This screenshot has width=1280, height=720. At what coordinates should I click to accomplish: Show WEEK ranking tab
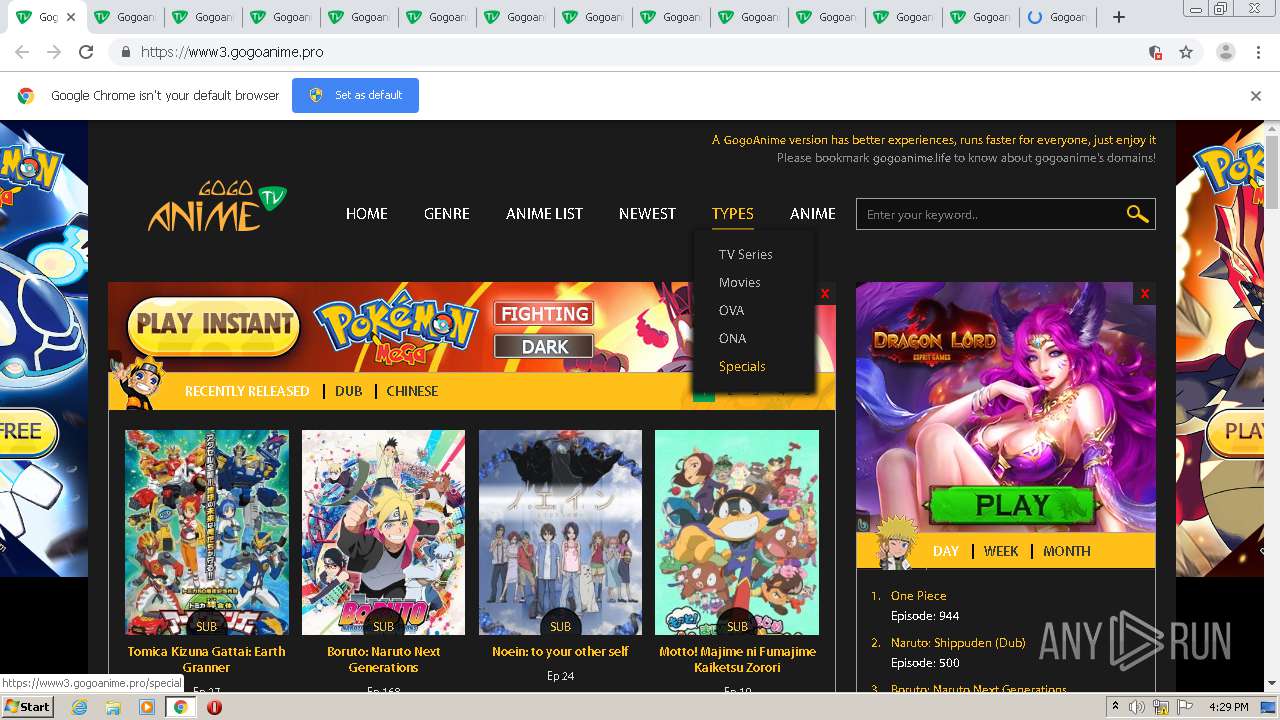tap(1001, 551)
